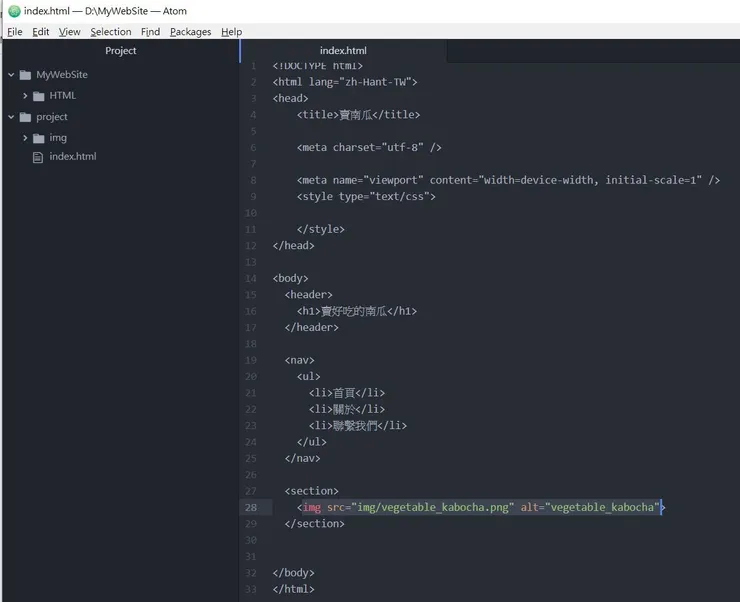740x602 pixels.
Task: Click the opening ul tag
Action: tap(309, 376)
